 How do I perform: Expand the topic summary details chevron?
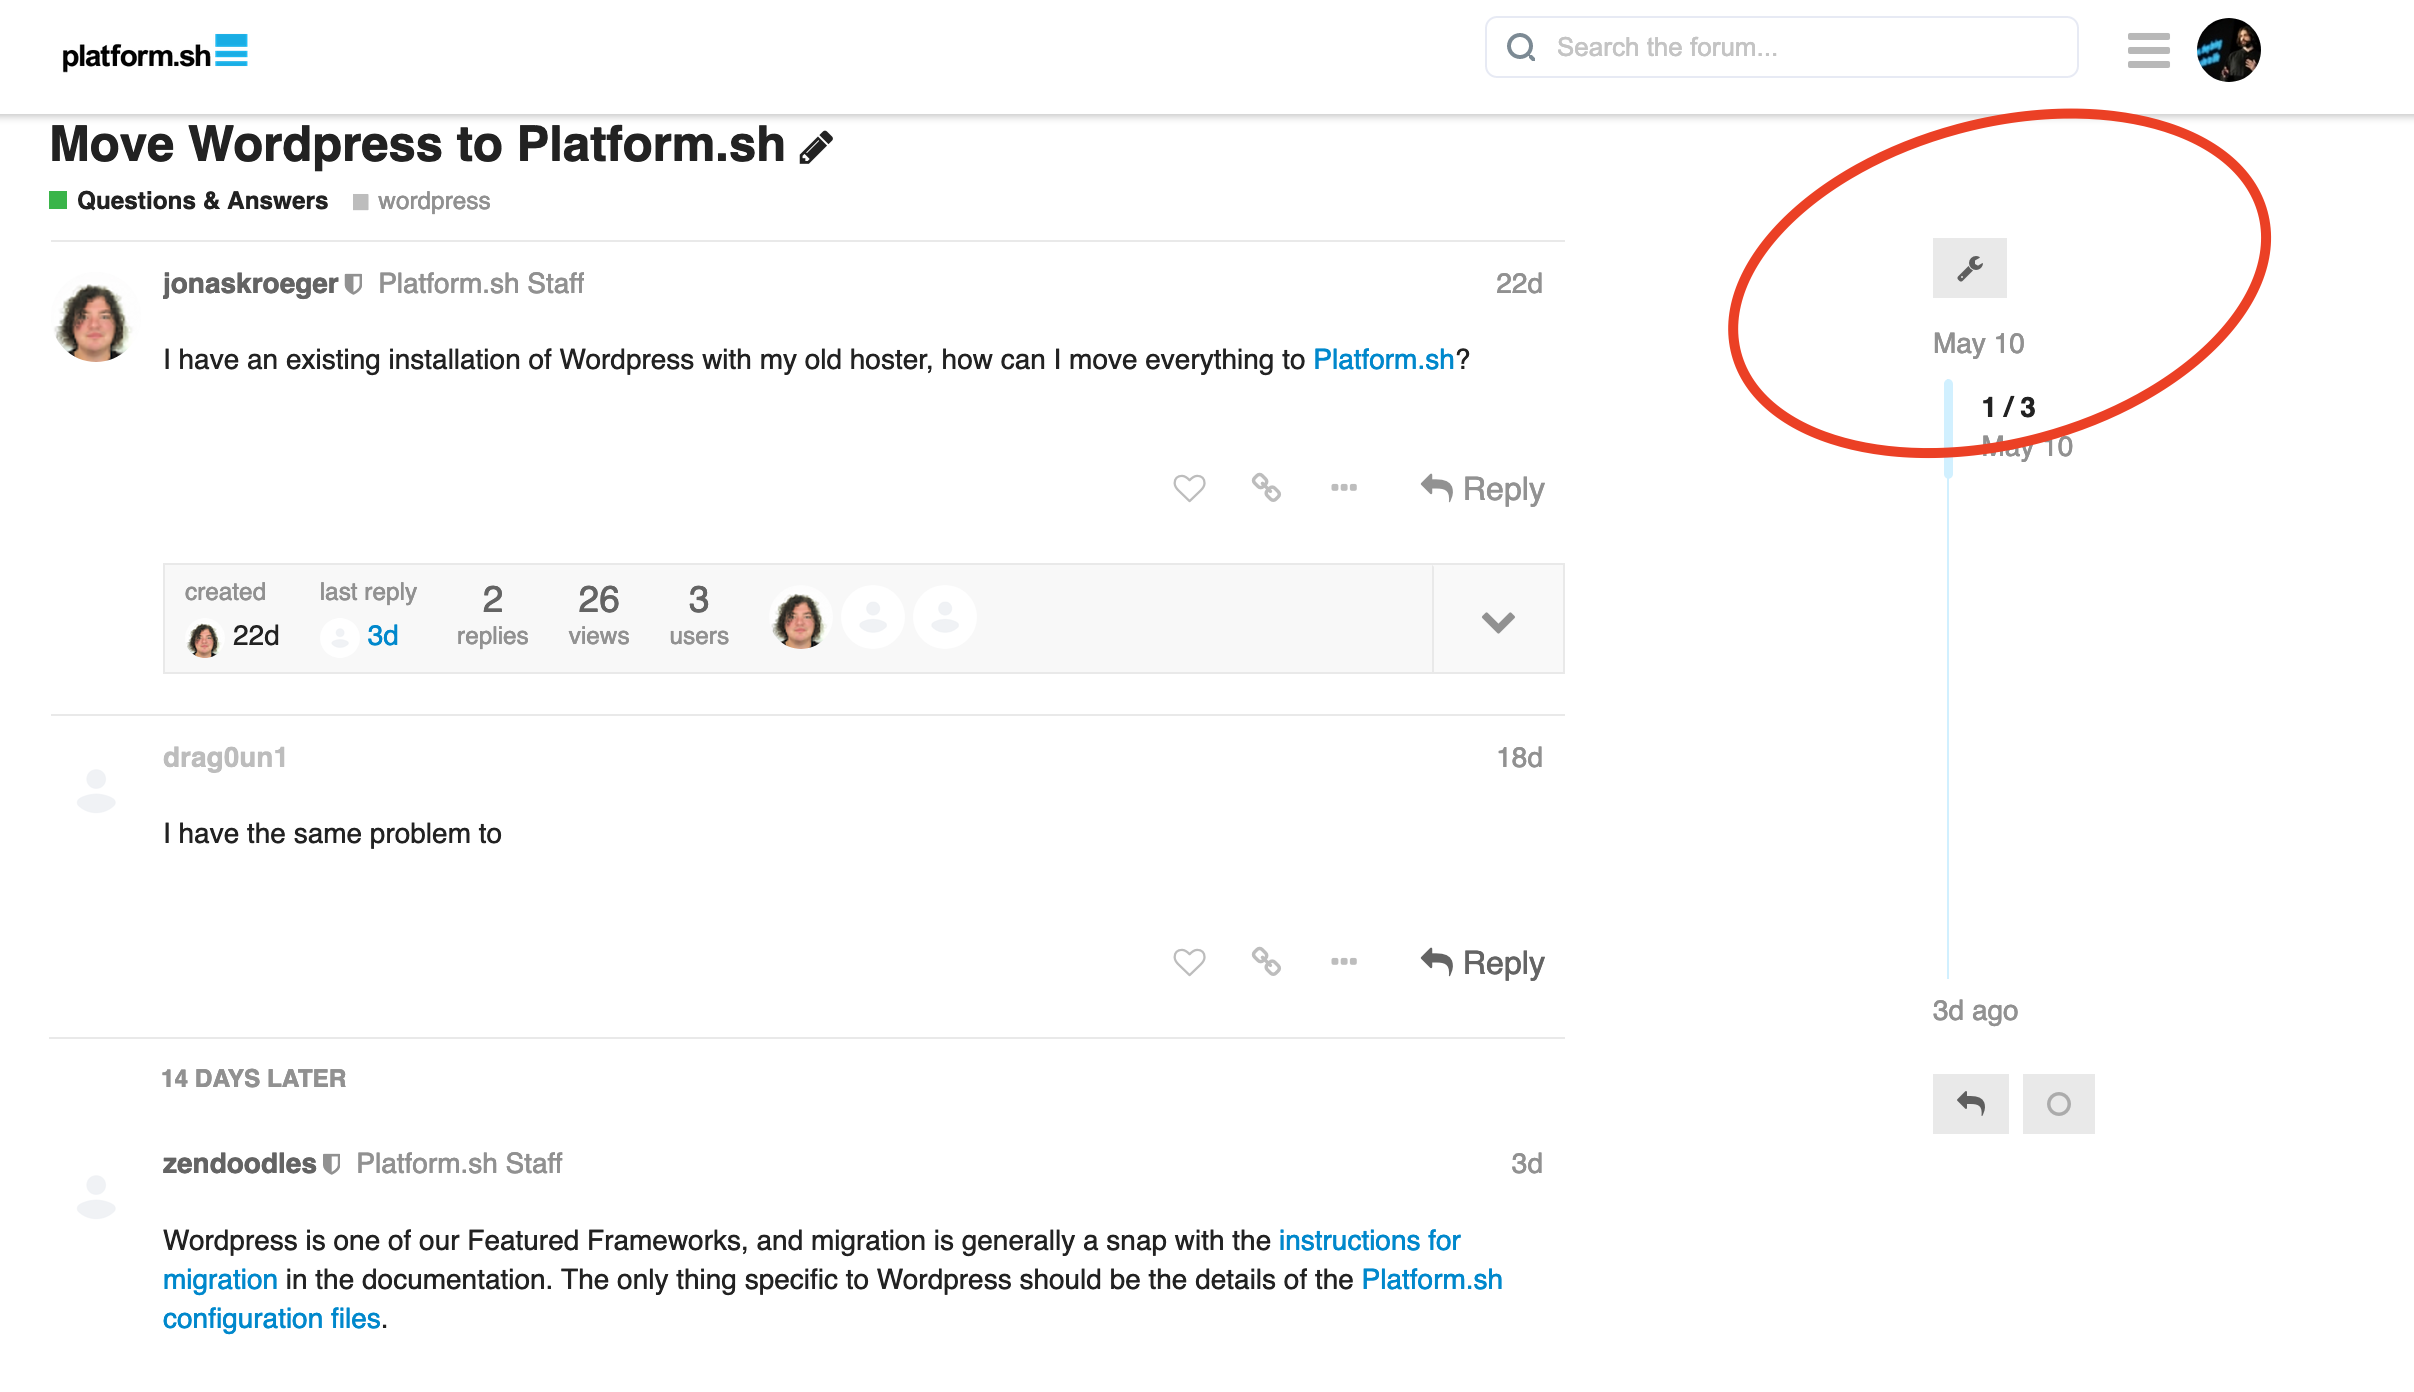click(1498, 620)
